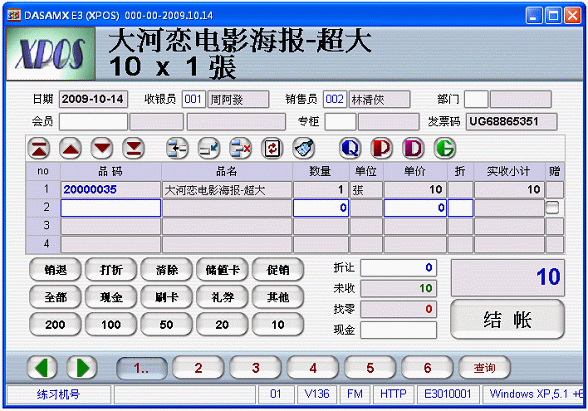Go to previous page with green left arrow

(x=42, y=368)
